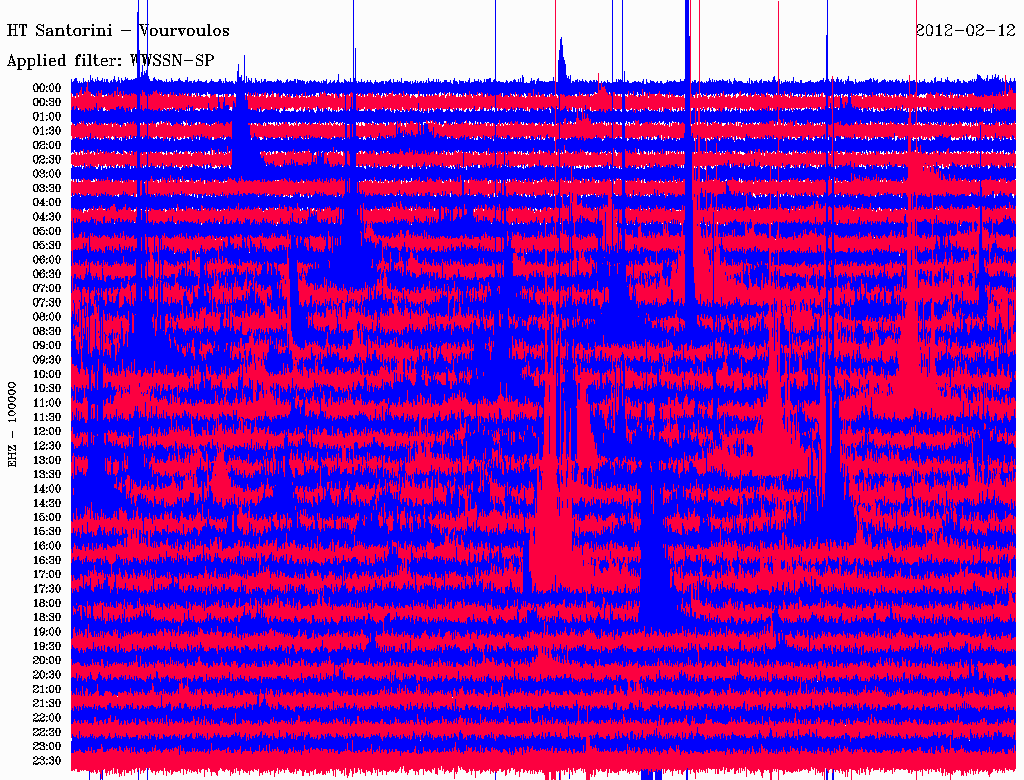Viewport: 1024px width, 780px height.
Task: Select the 00:00 time row label
Action: pyautogui.click(x=47, y=88)
